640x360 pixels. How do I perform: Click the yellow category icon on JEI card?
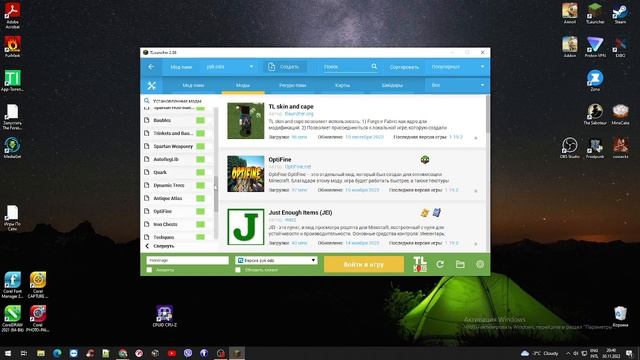click(x=424, y=213)
